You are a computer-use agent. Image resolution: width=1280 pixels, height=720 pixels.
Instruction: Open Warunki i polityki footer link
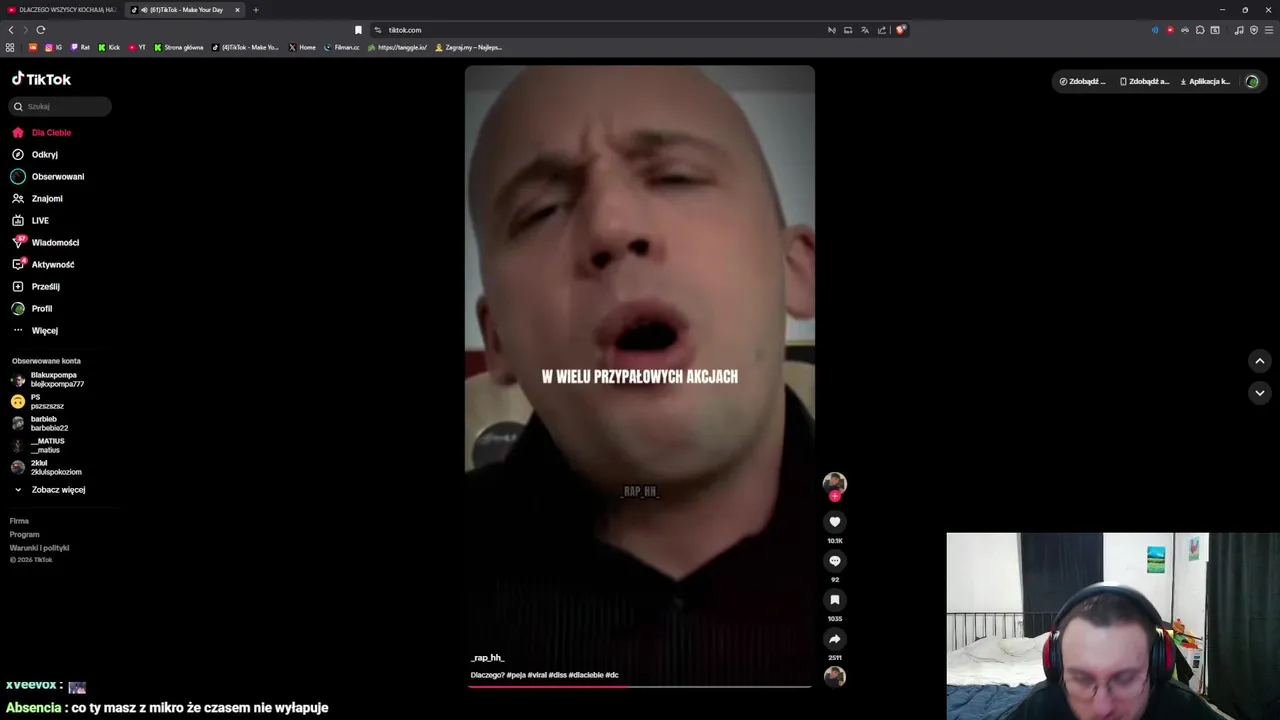coord(39,548)
